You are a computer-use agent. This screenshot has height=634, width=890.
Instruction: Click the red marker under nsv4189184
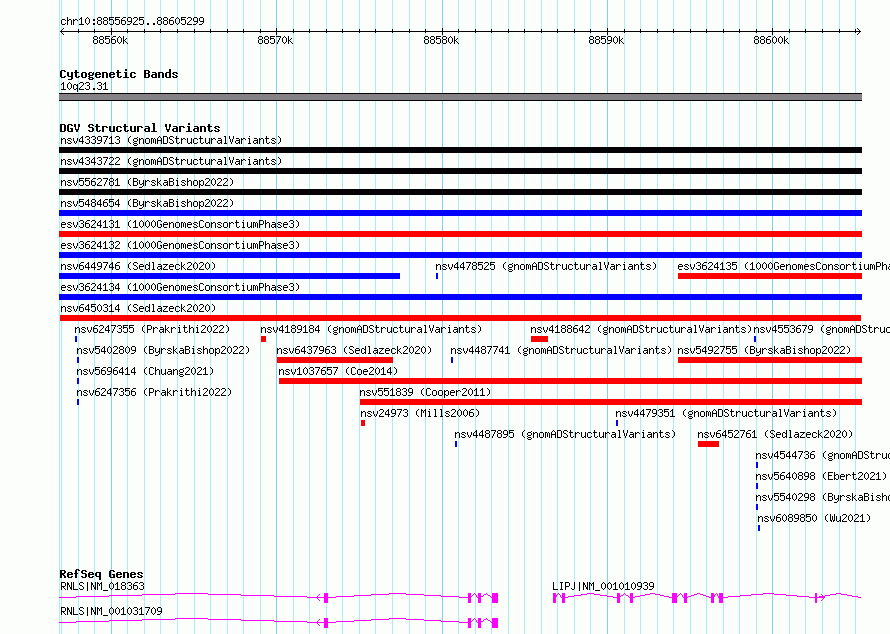263,339
